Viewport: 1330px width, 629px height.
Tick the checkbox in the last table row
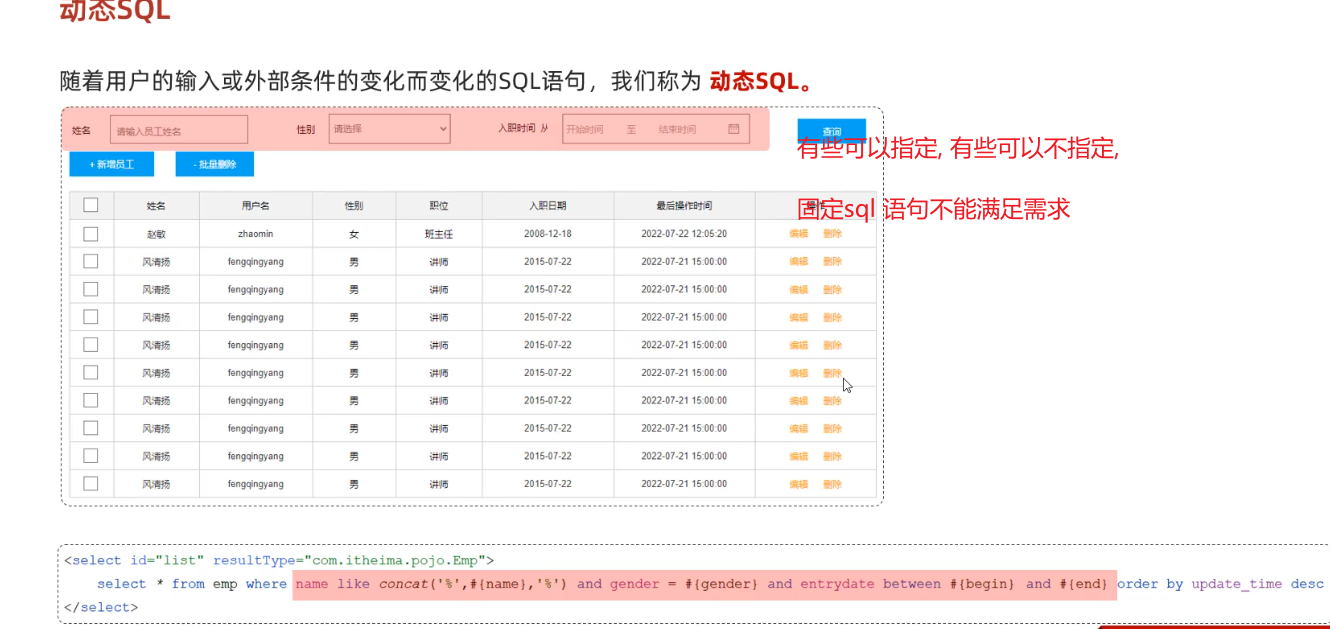coord(91,484)
